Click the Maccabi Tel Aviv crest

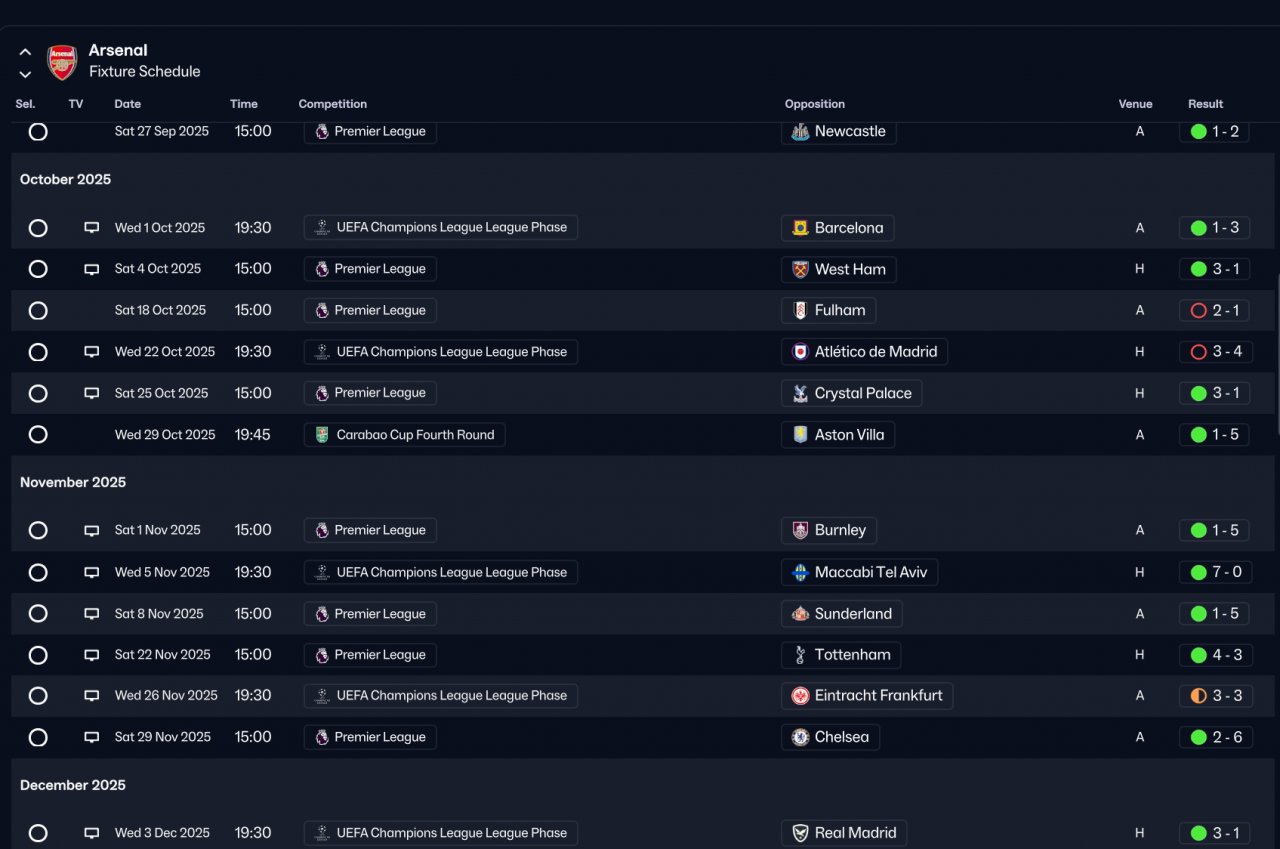800,573
